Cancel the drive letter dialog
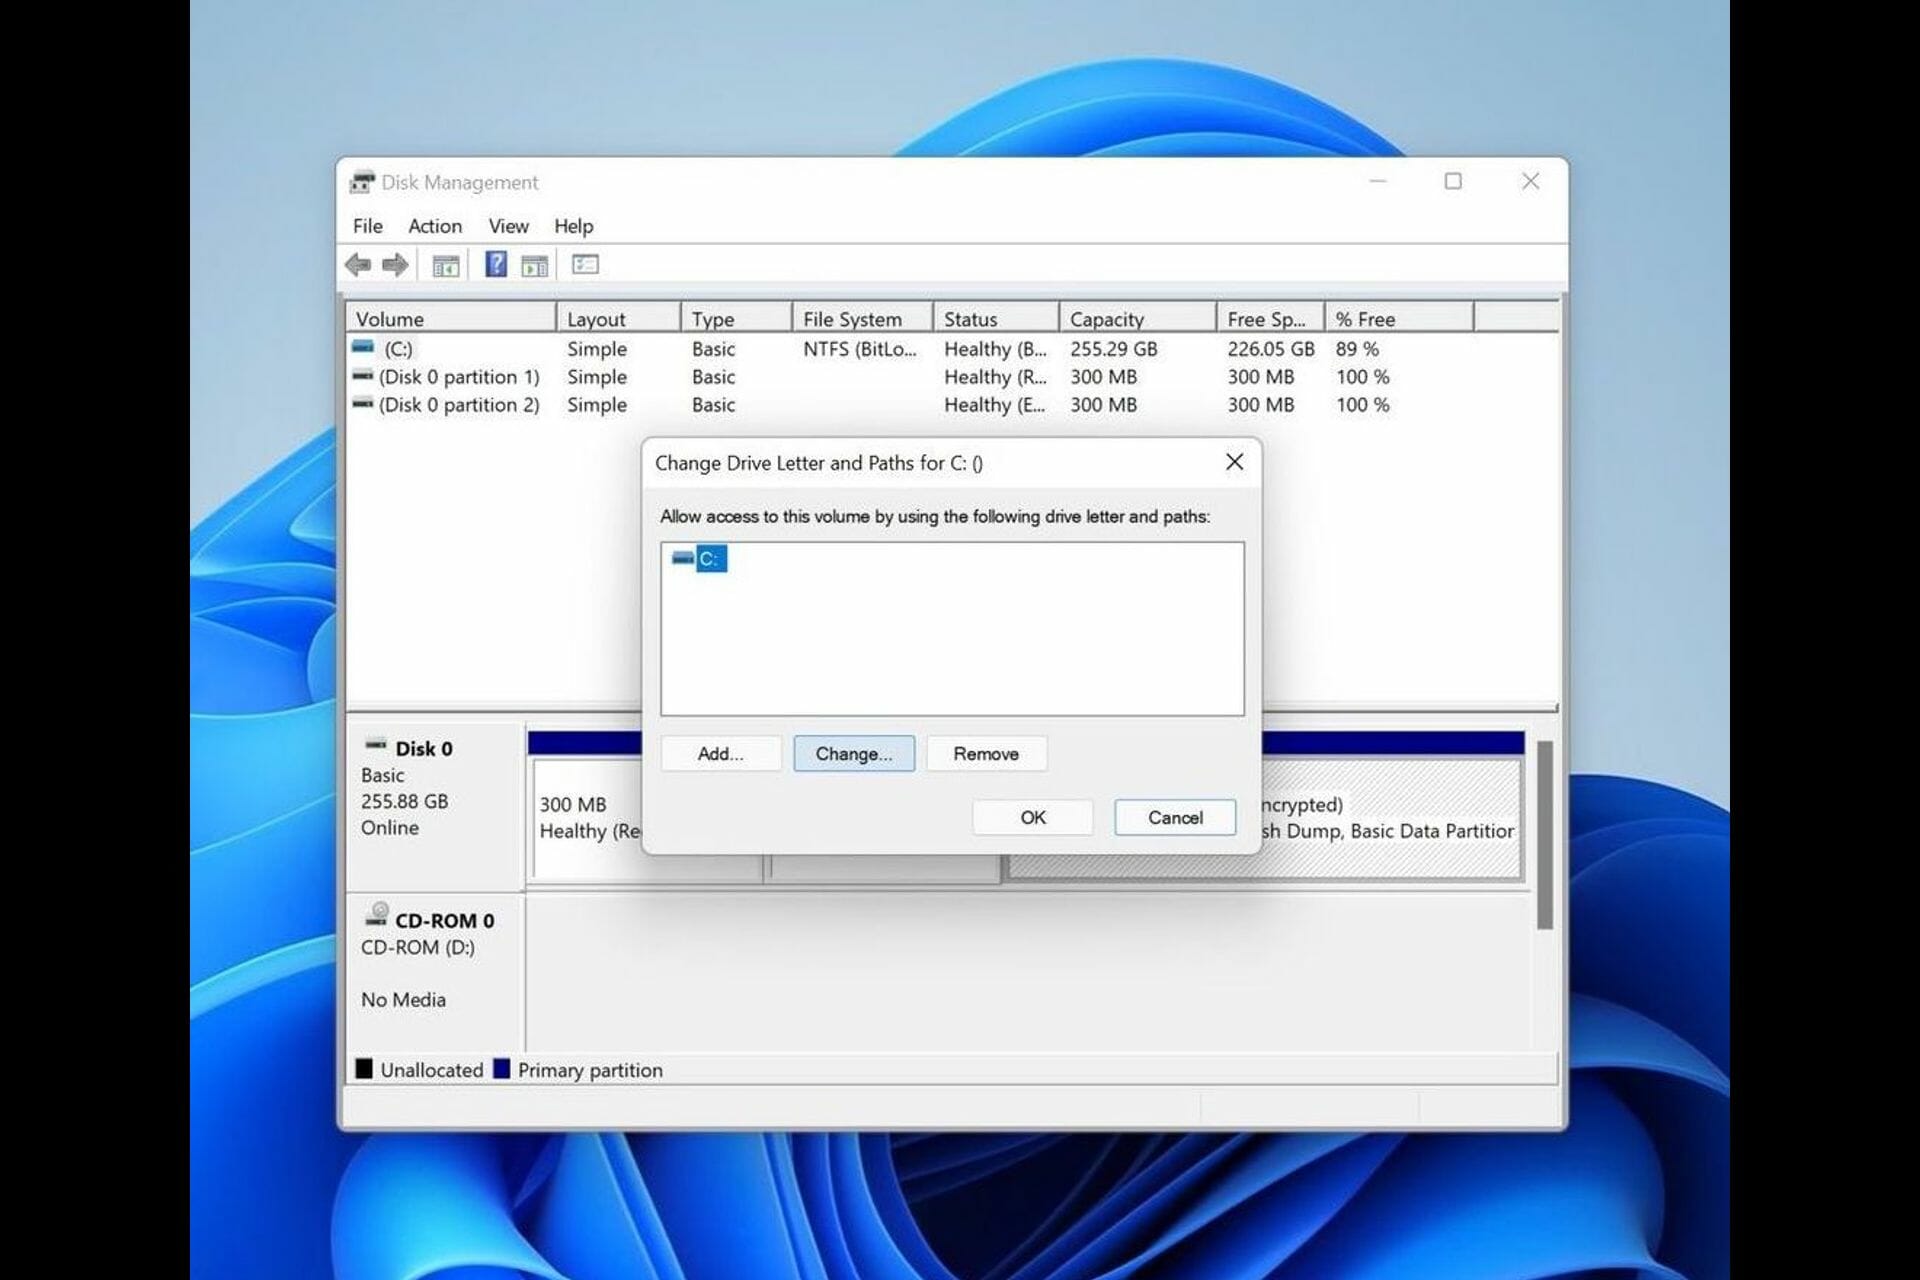Viewport: 1920px width, 1280px height. coord(1174,817)
